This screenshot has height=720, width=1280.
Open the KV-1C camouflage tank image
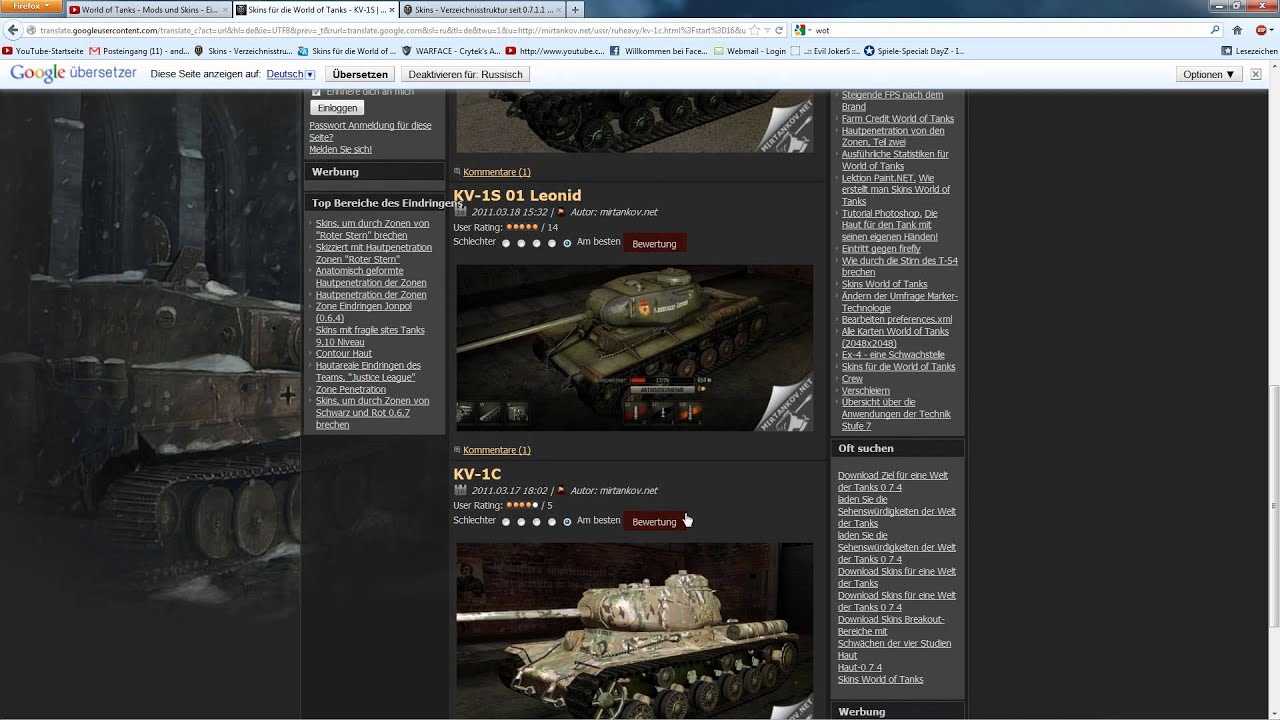pyautogui.click(x=634, y=631)
